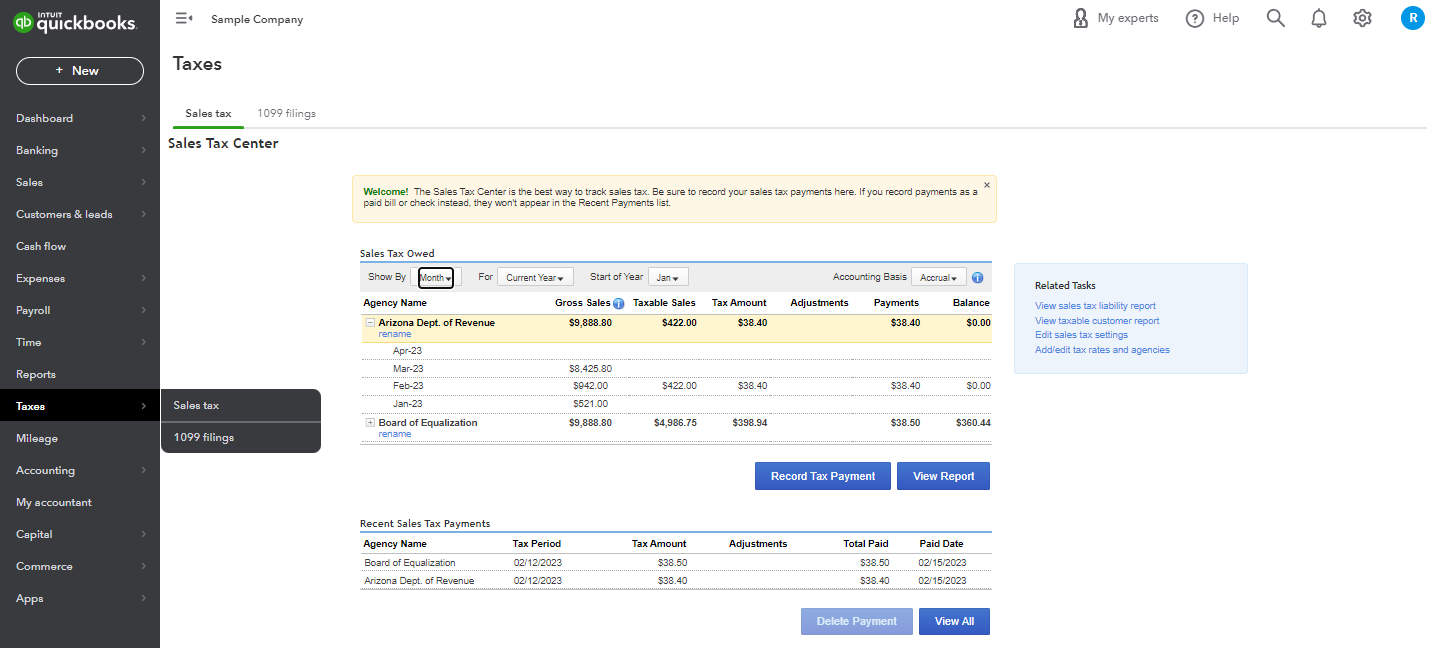Click the user avatar R icon
Image resolution: width=1440 pixels, height=648 pixels.
point(1412,18)
